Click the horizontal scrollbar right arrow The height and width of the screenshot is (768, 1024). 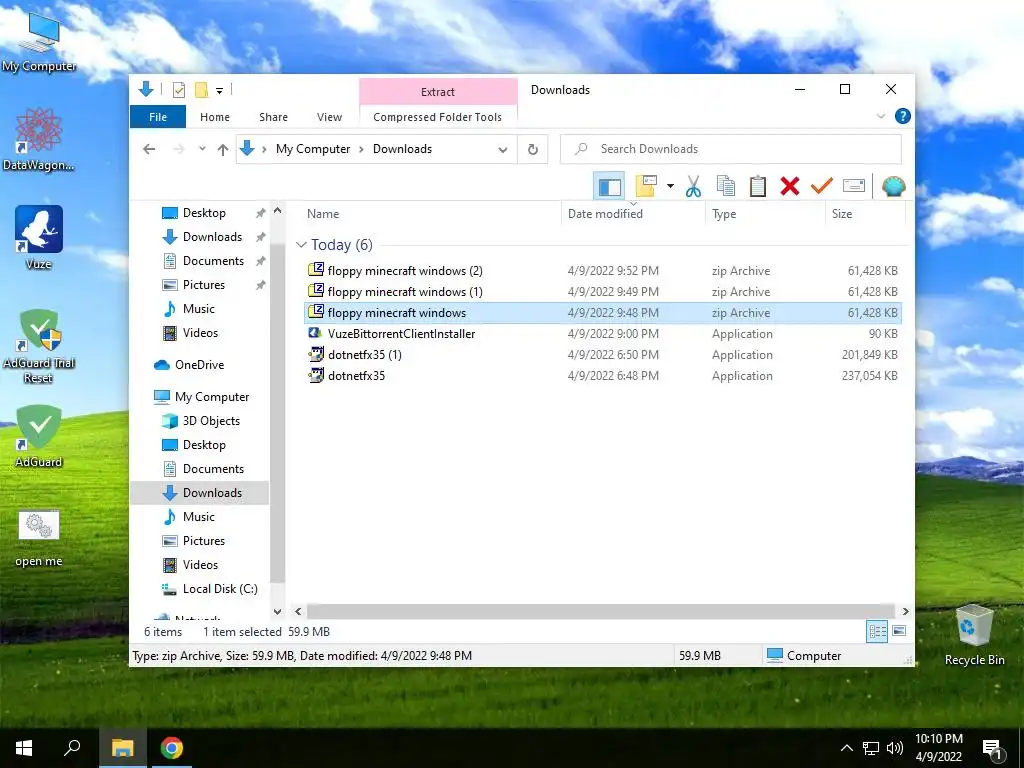(905, 611)
